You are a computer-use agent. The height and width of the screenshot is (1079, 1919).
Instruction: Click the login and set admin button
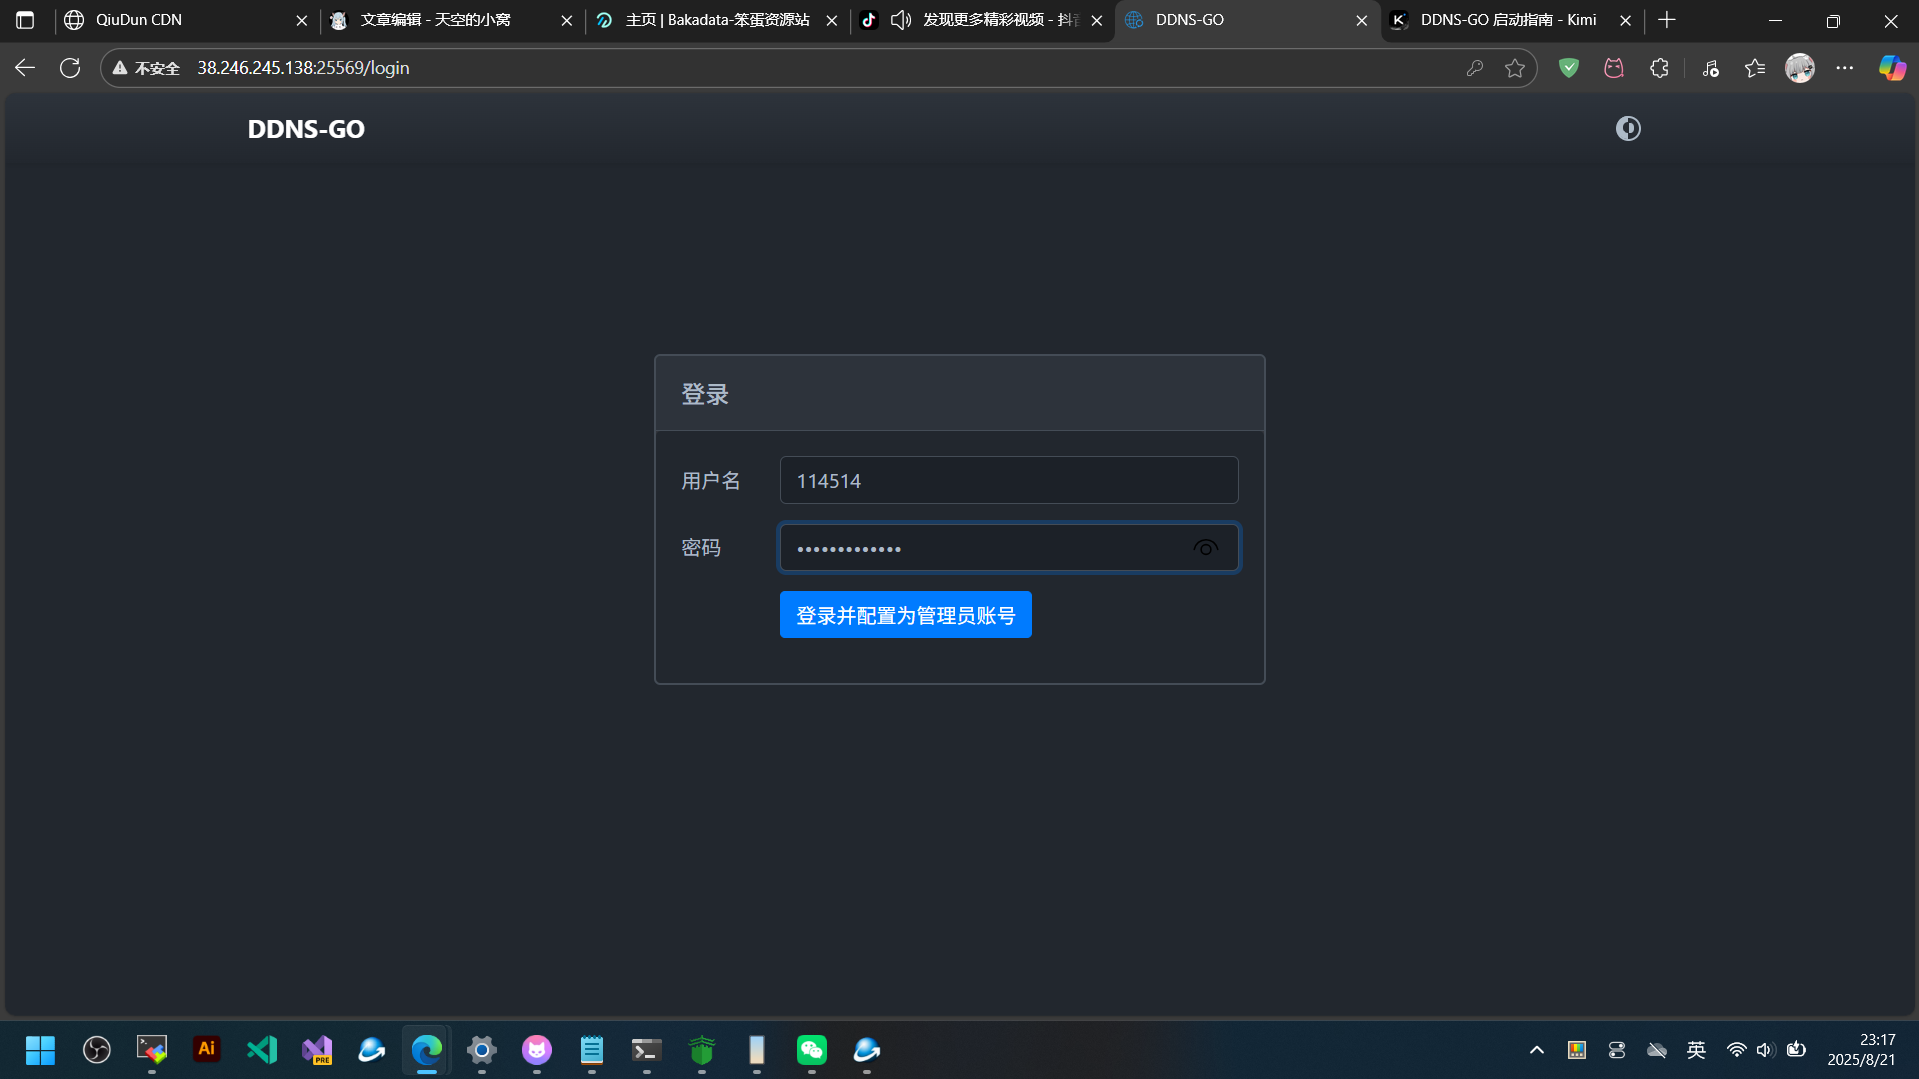pyautogui.click(x=905, y=615)
